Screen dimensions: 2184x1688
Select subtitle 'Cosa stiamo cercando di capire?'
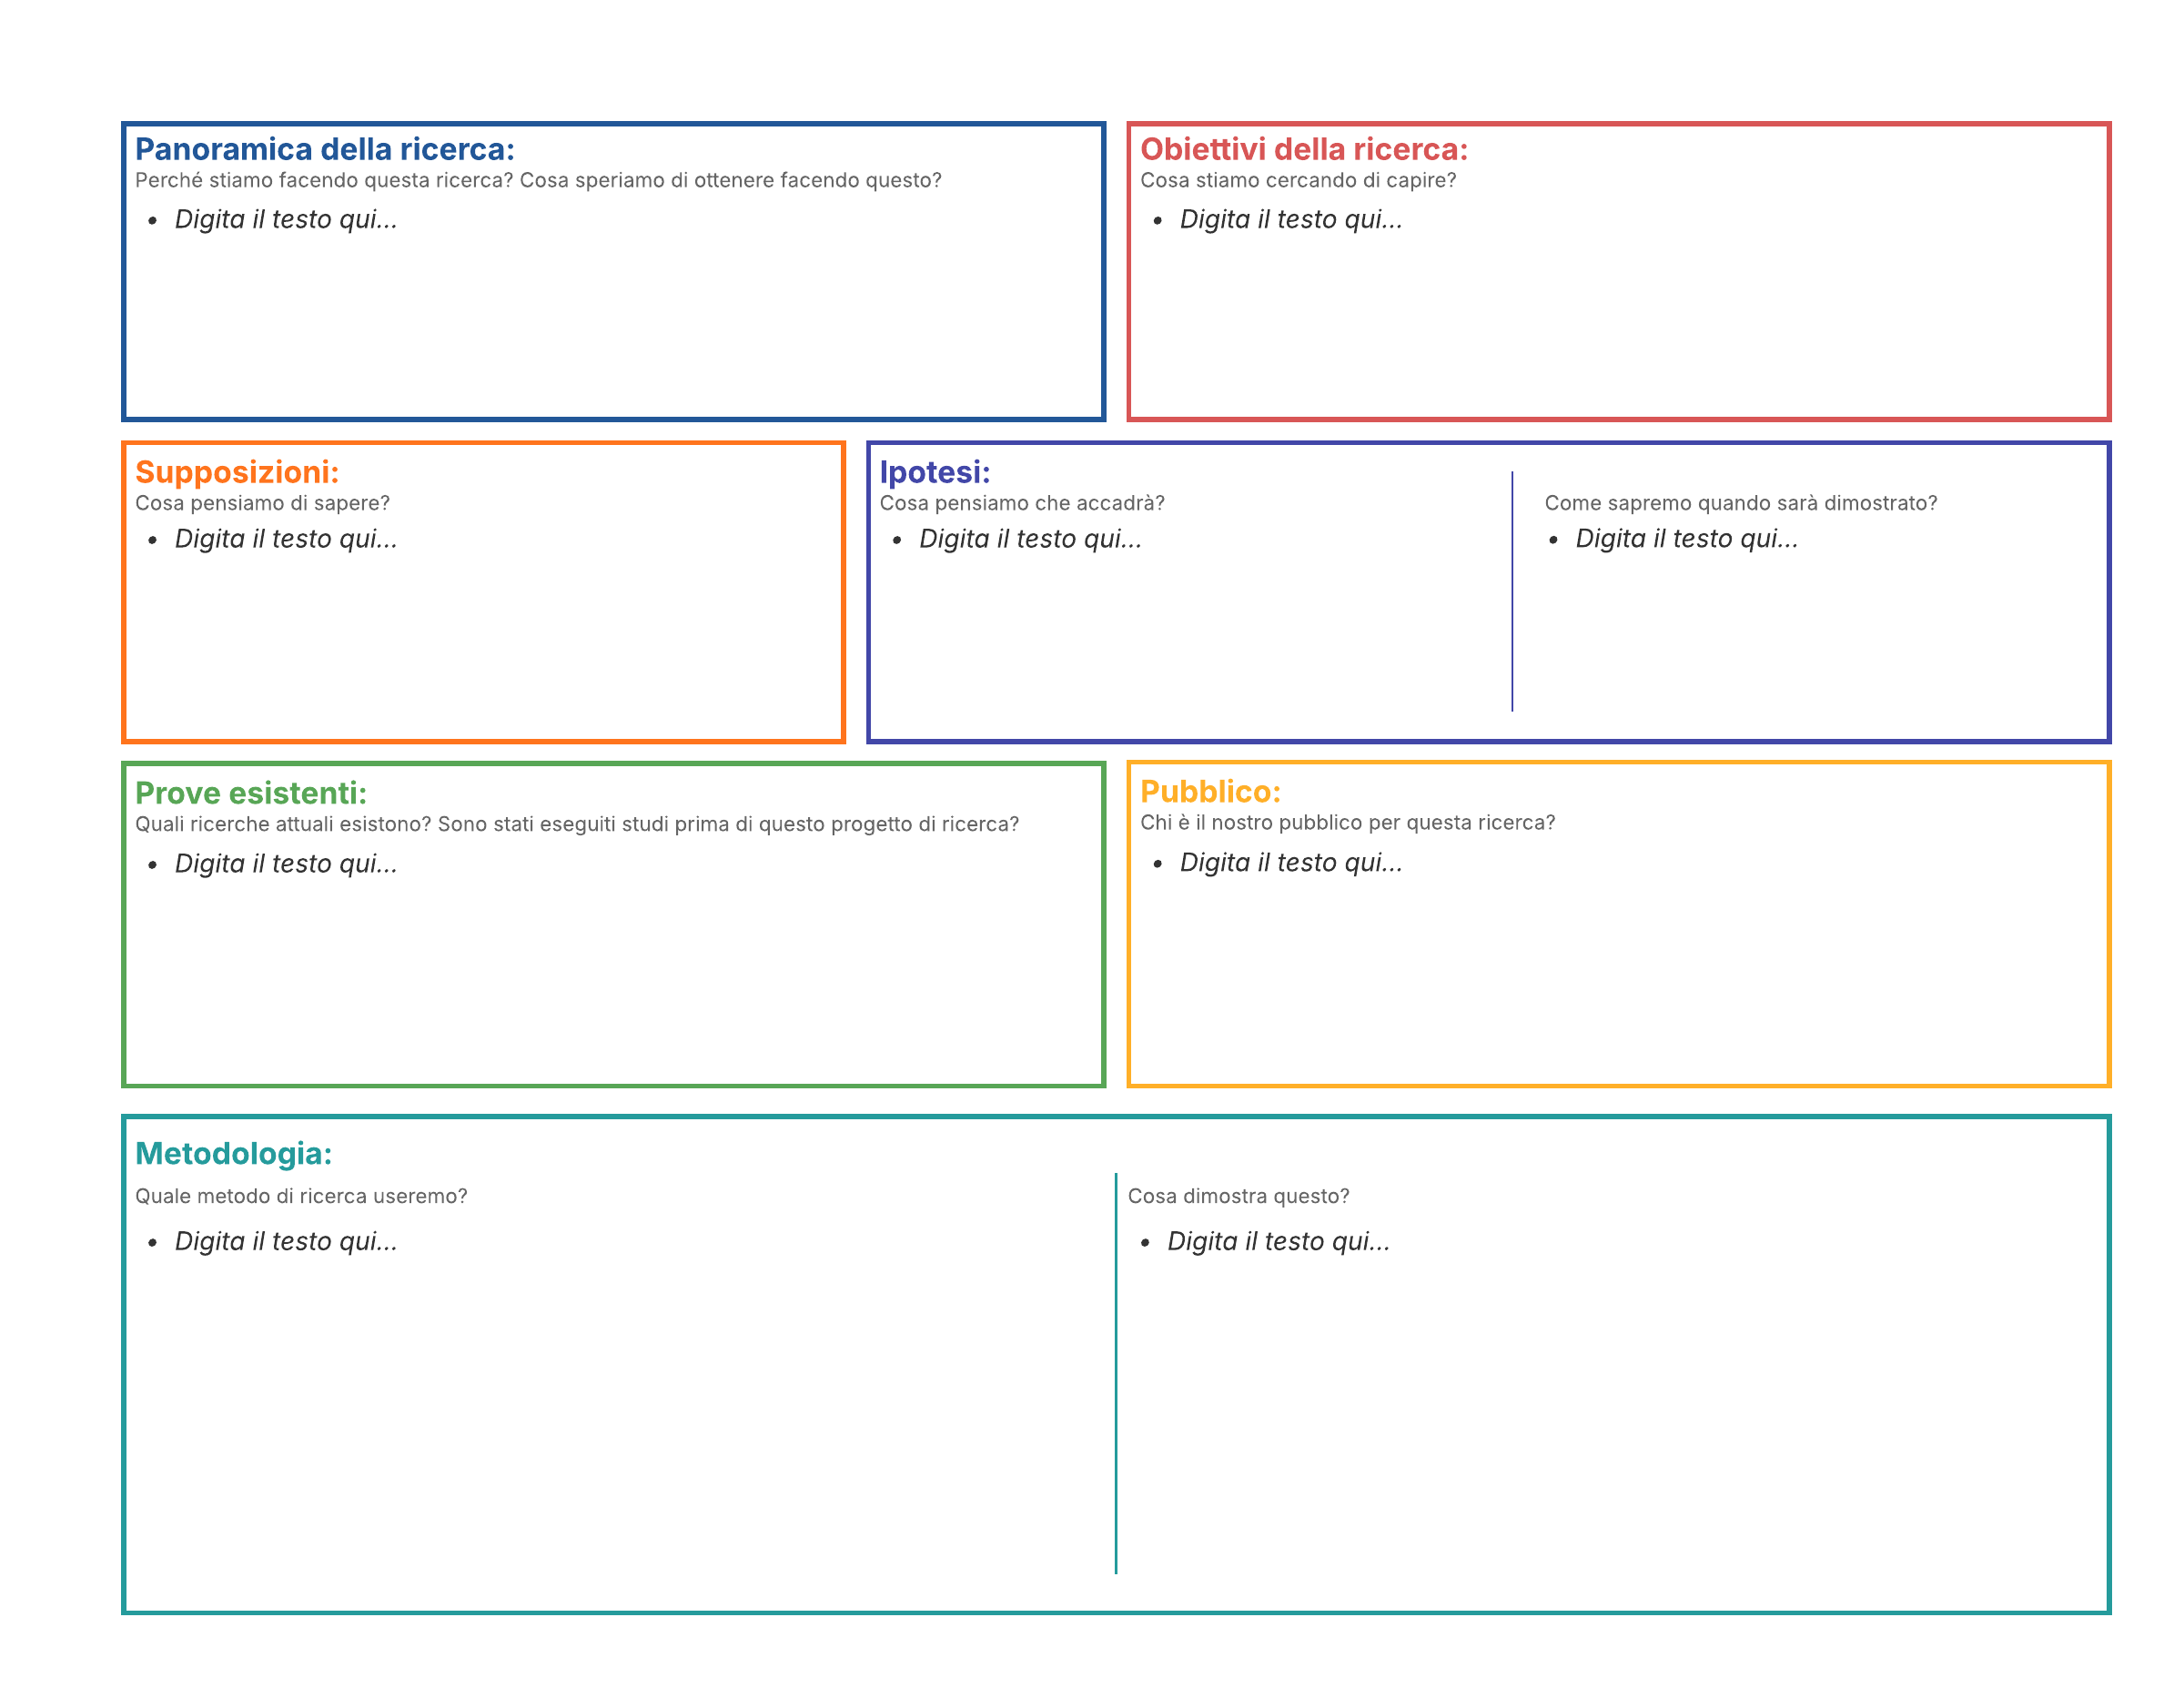point(1298,180)
